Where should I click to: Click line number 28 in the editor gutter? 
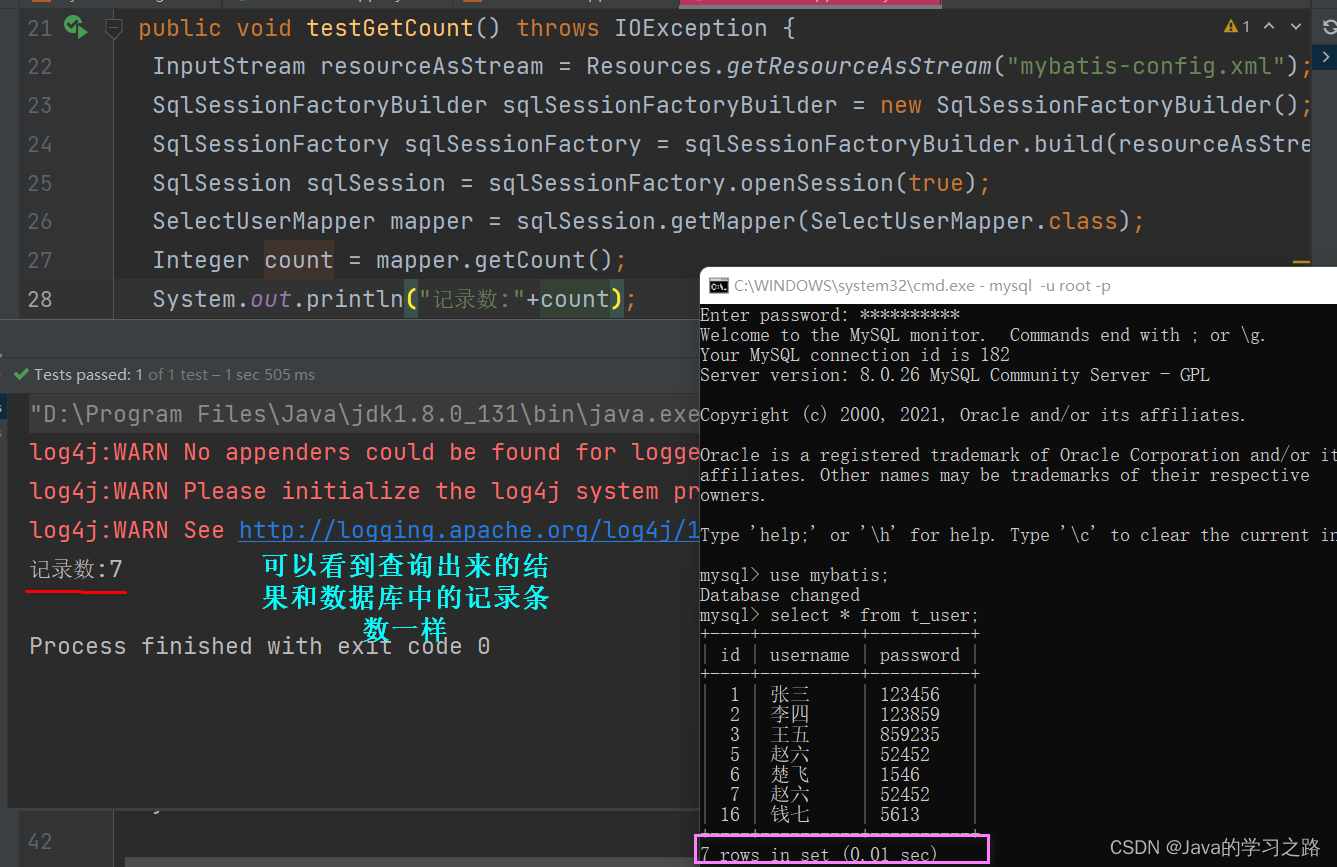click(x=40, y=300)
